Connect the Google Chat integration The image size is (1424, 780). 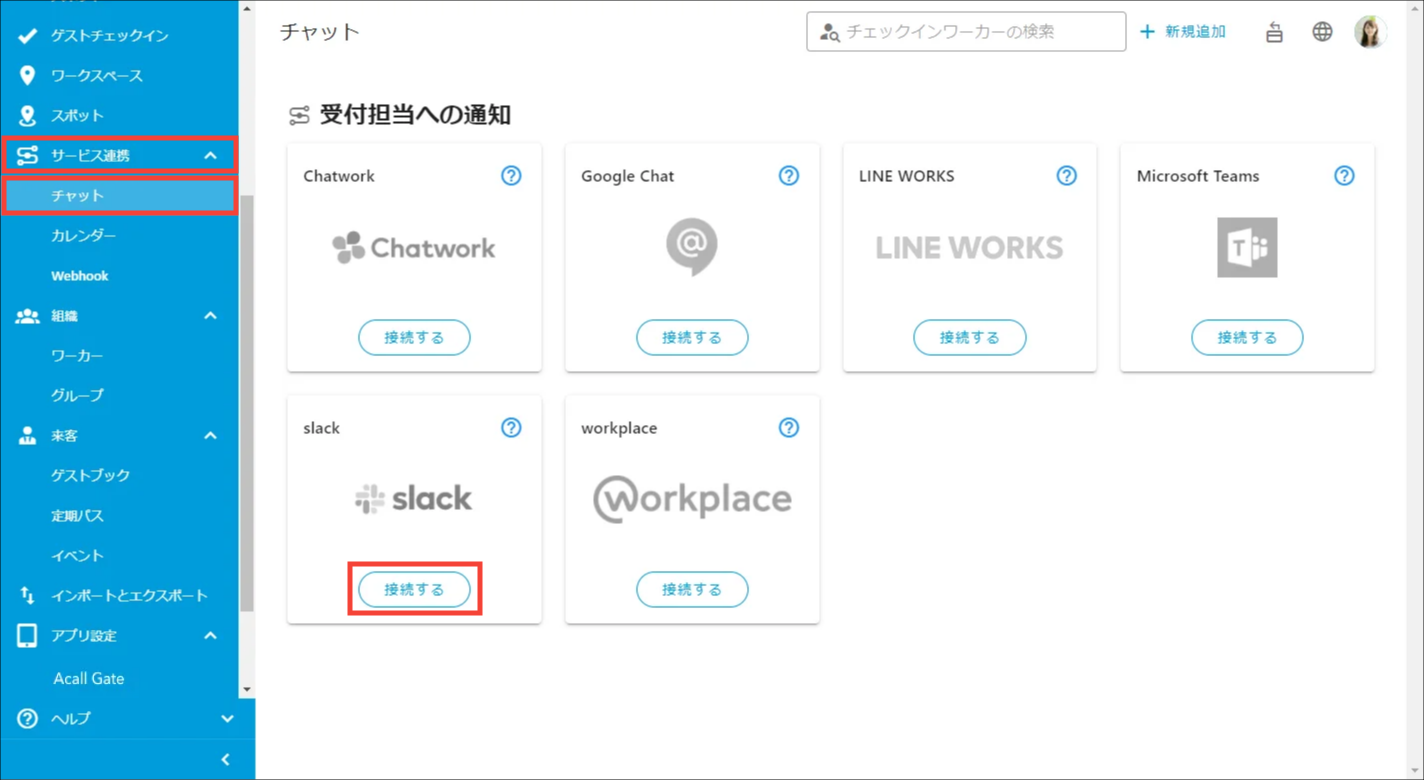(x=692, y=338)
